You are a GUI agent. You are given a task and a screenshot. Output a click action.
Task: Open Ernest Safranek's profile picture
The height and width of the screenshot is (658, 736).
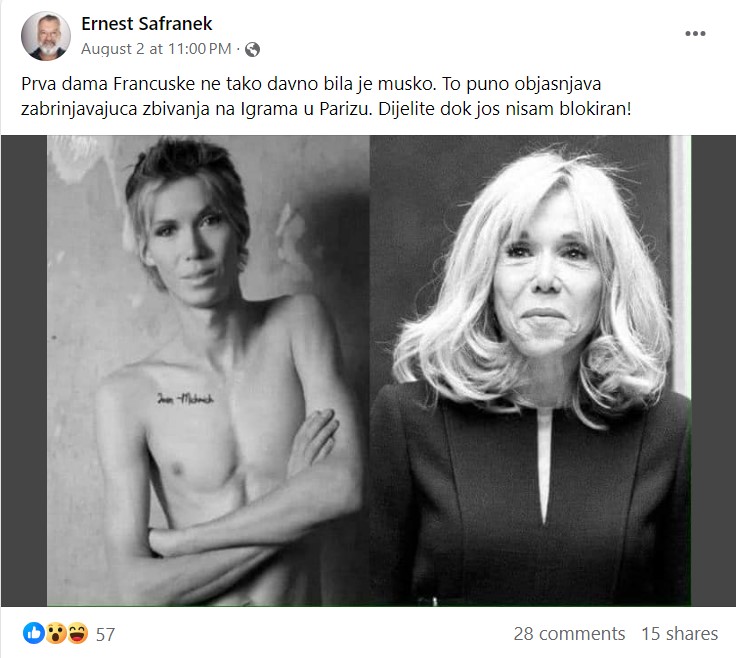point(46,36)
